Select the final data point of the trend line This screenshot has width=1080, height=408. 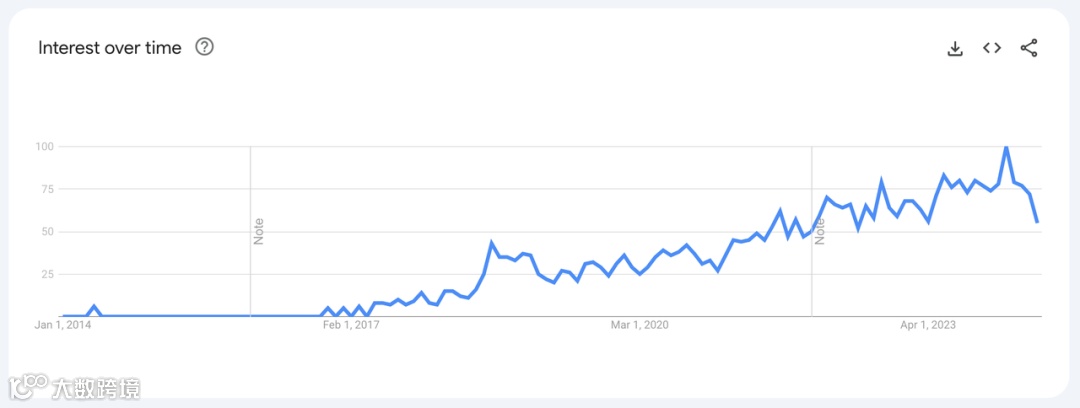(1038, 221)
